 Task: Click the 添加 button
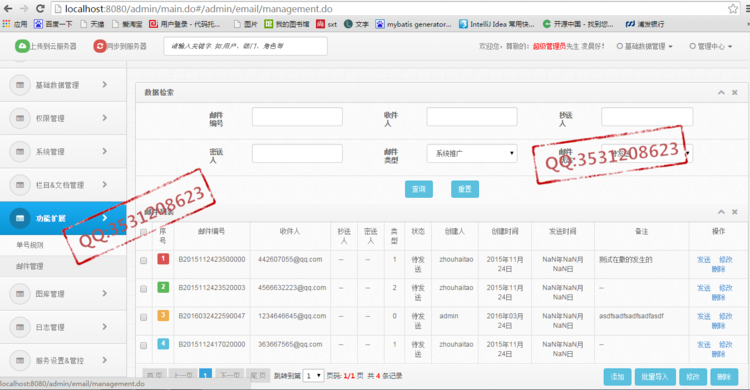click(x=618, y=377)
